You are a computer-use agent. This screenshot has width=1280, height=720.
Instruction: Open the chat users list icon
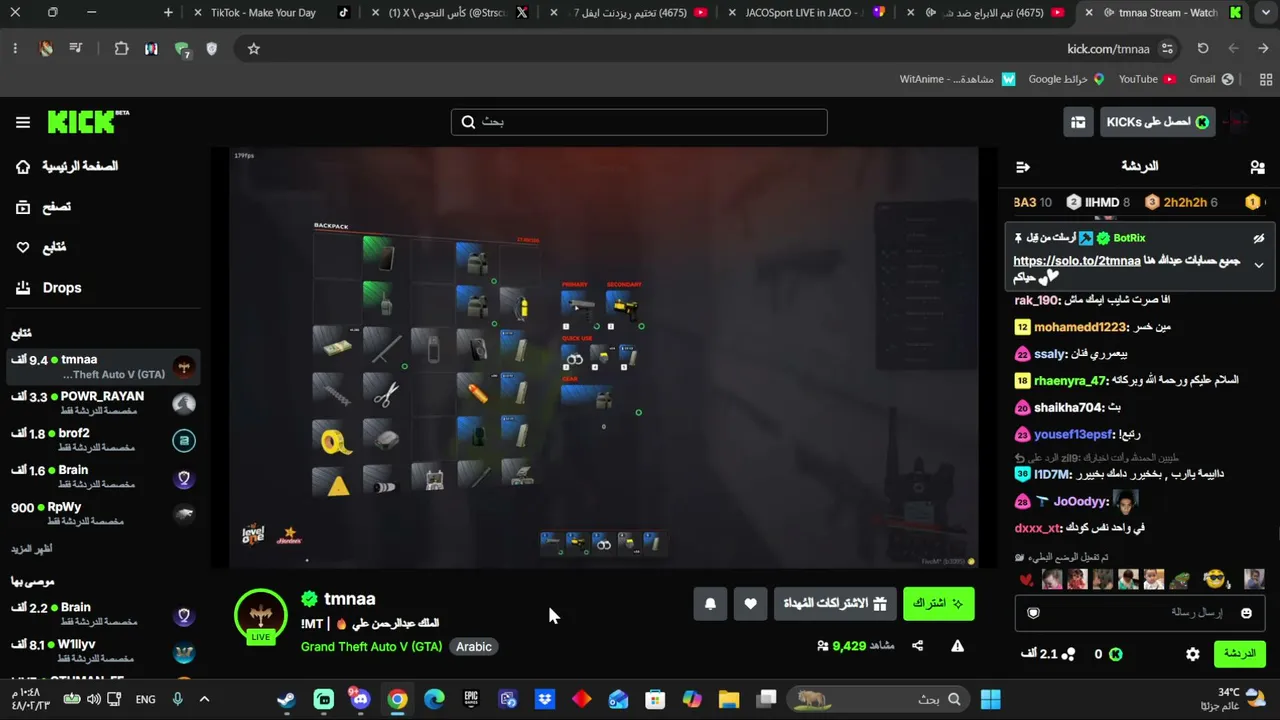pyautogui.click(x=1257, y=167)
